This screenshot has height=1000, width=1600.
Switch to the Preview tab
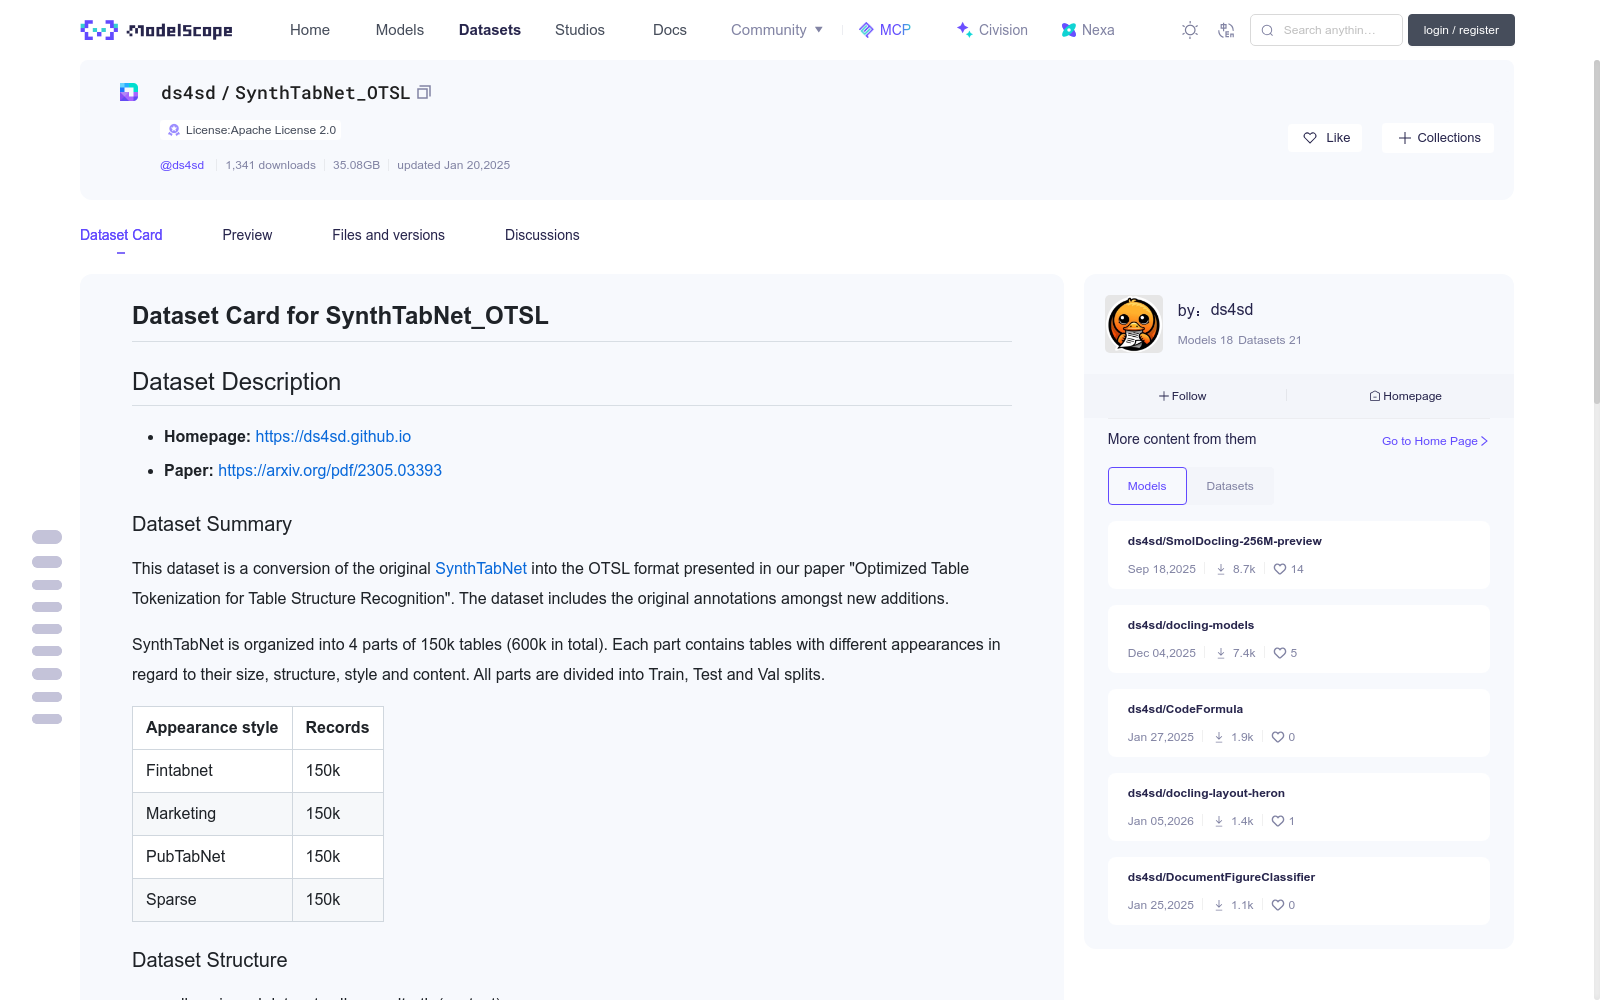click(247, 235)
